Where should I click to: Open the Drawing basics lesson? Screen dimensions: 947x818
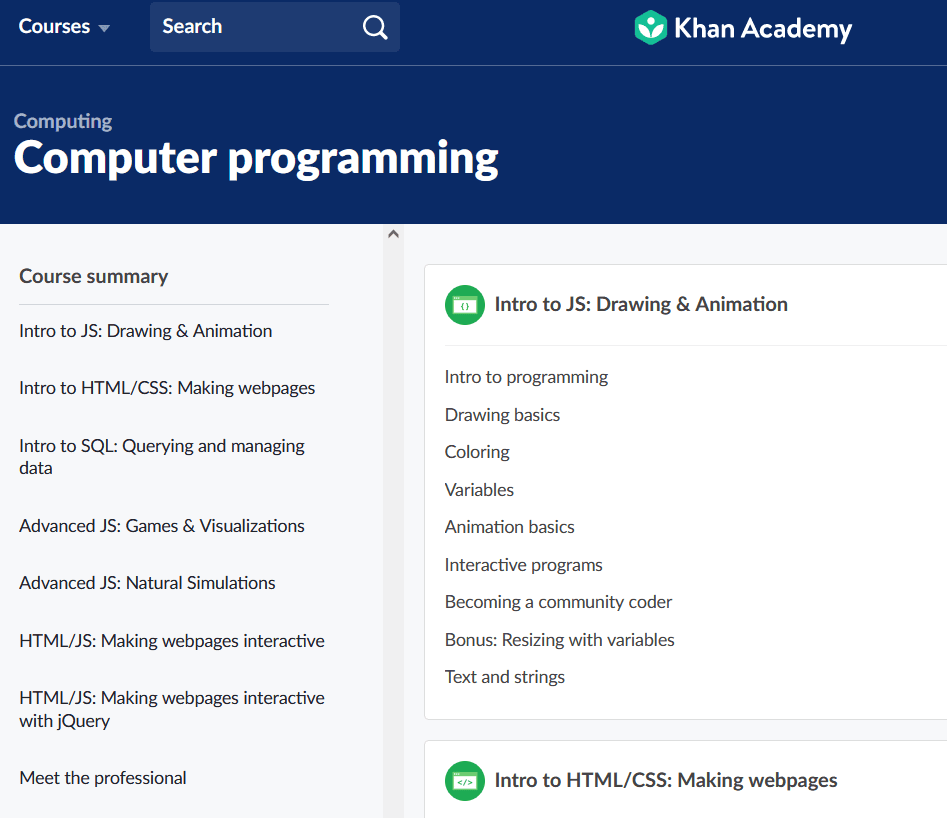(x=502, y=415)
